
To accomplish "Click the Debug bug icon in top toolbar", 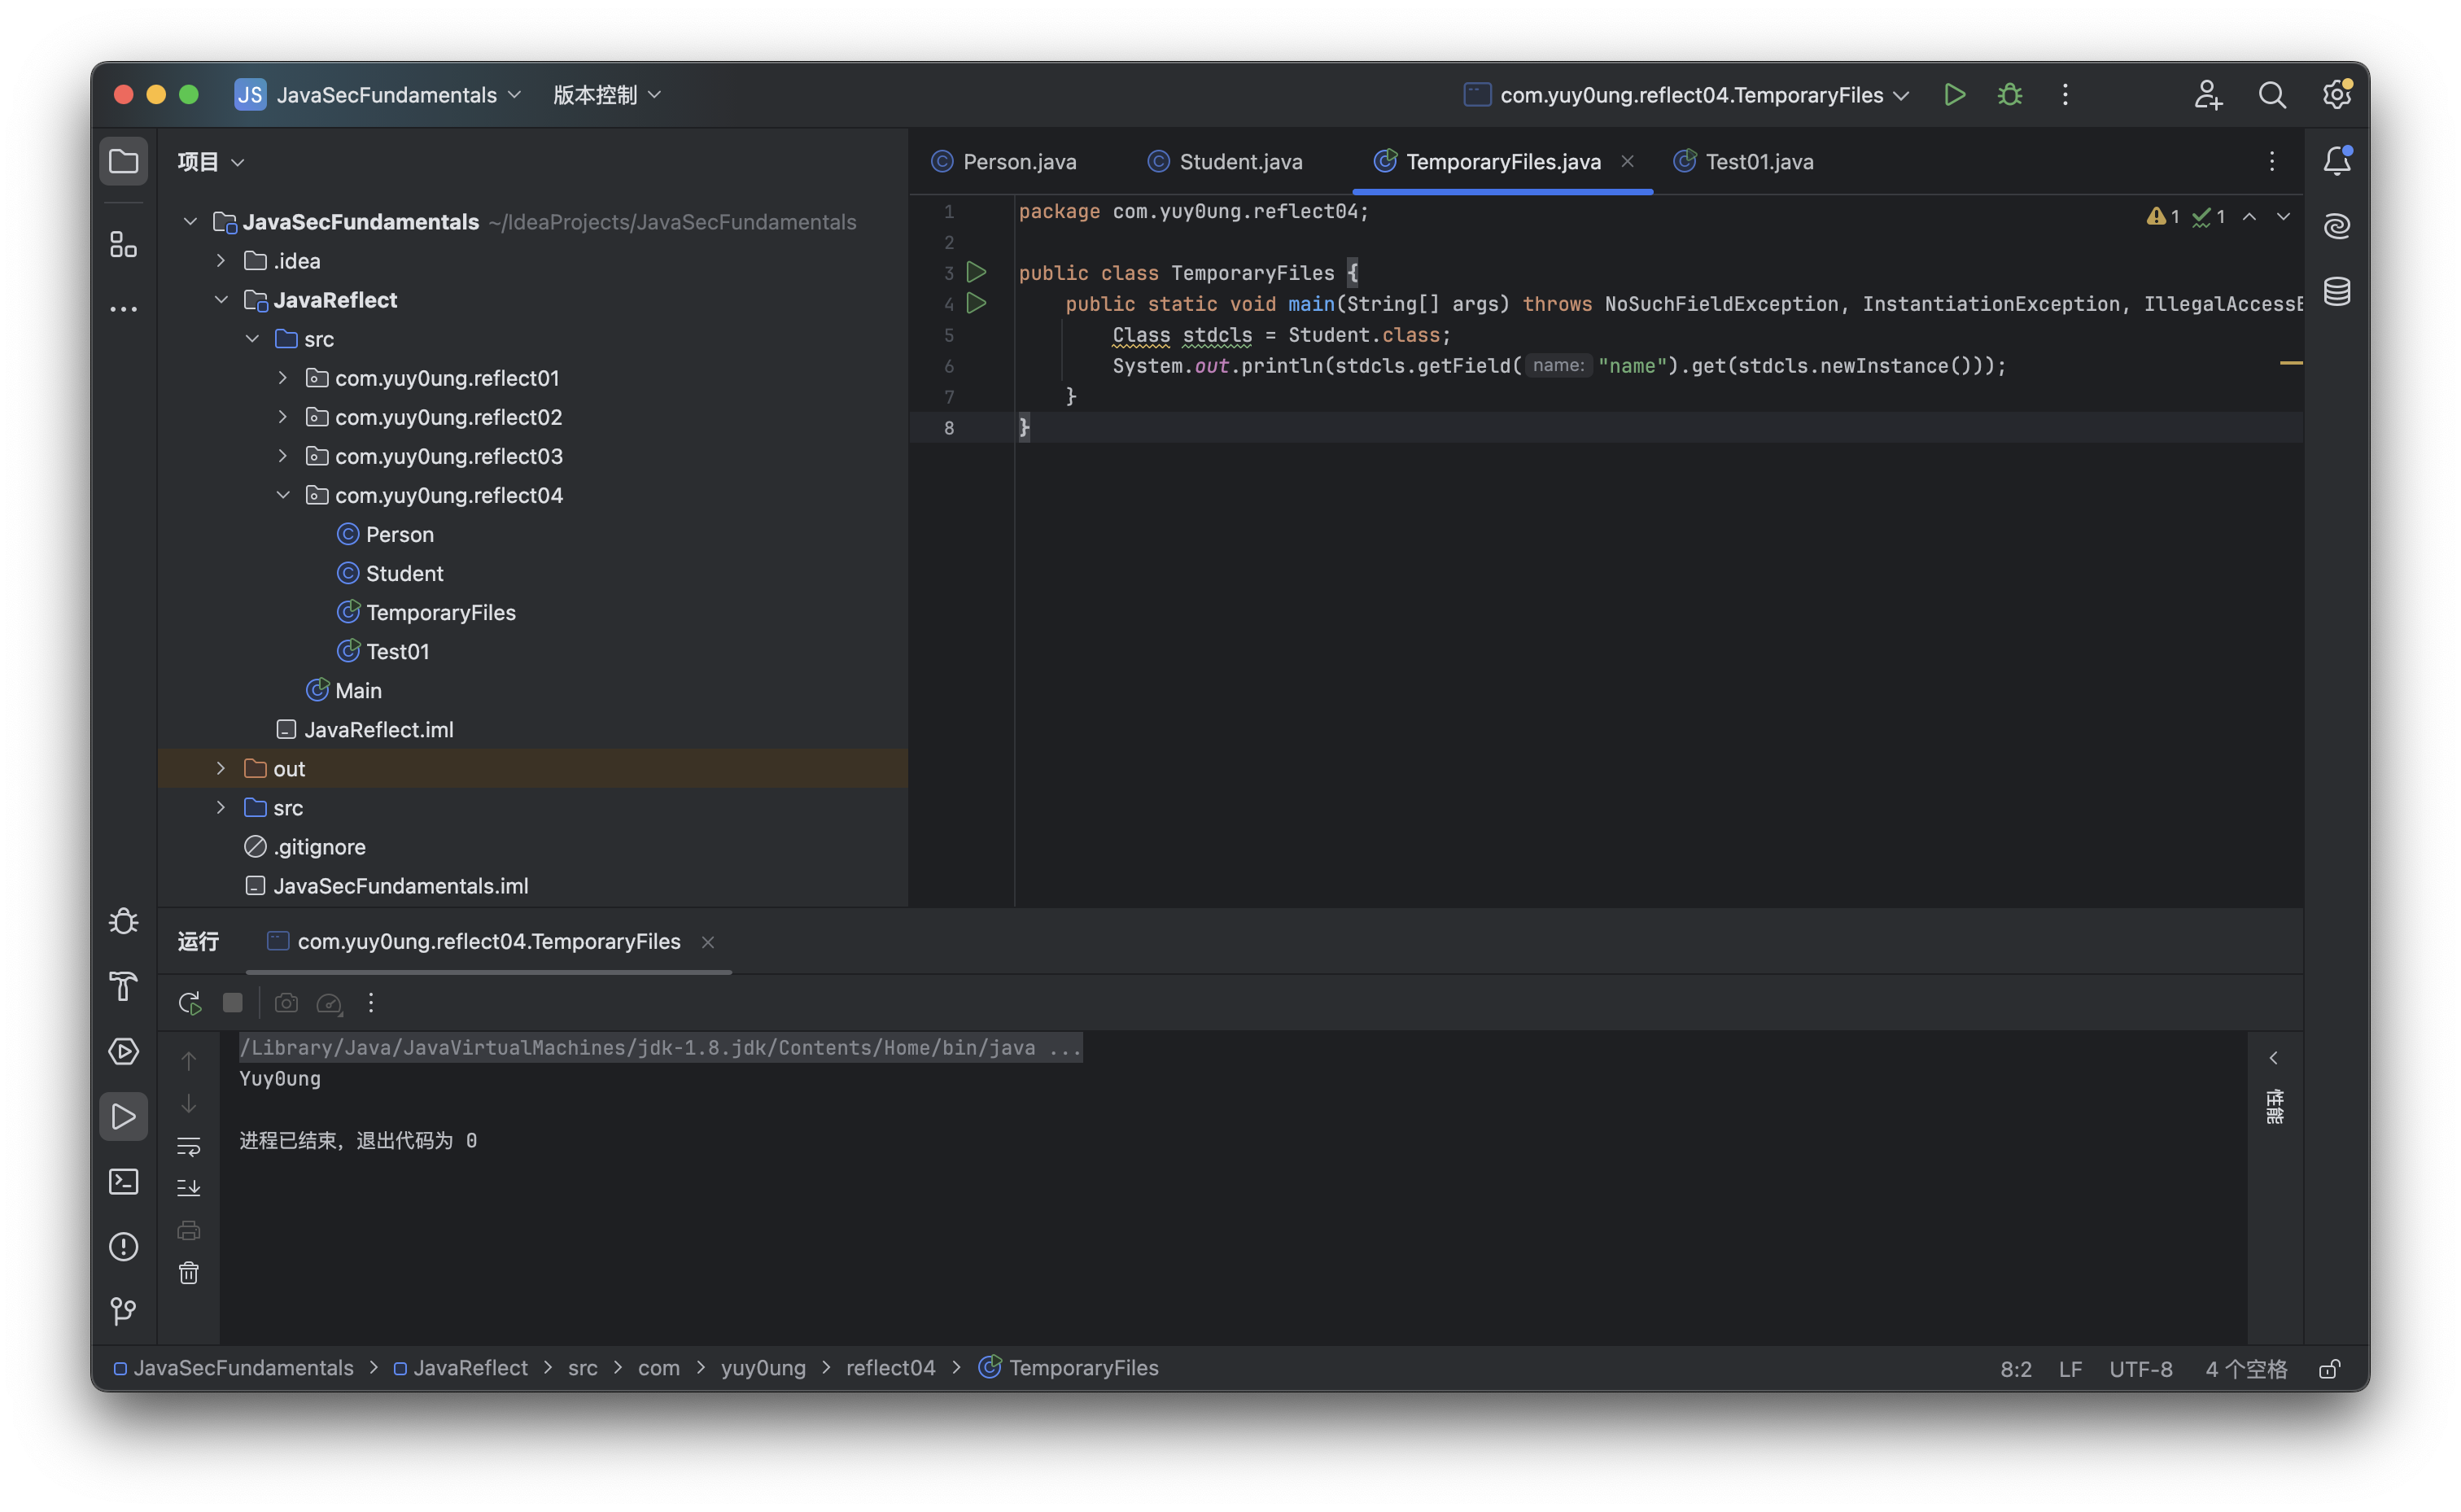I will 2009,95.
